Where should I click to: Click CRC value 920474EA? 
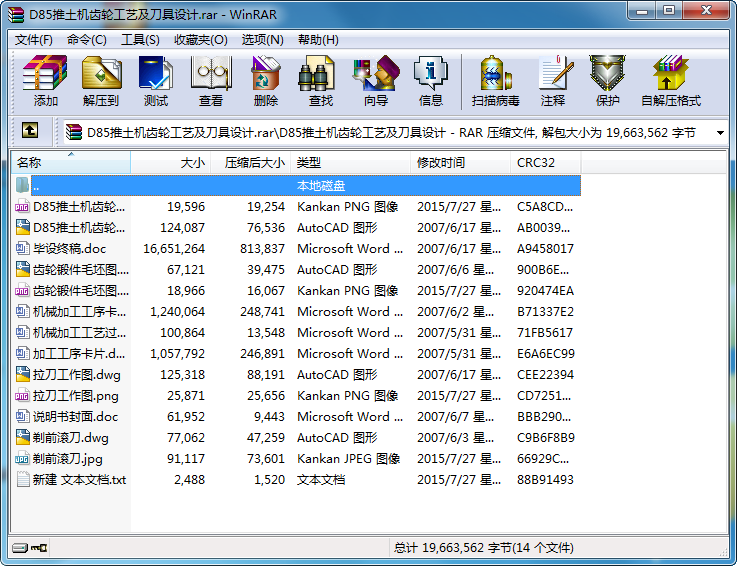[x=545, y=291]
